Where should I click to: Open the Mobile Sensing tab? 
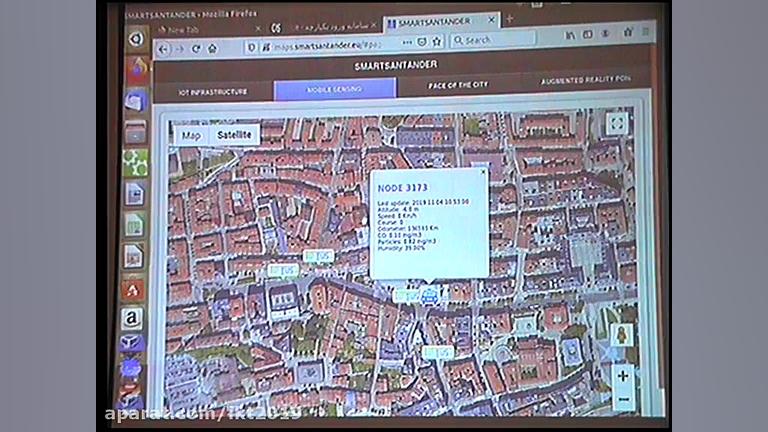pos(335,90)
